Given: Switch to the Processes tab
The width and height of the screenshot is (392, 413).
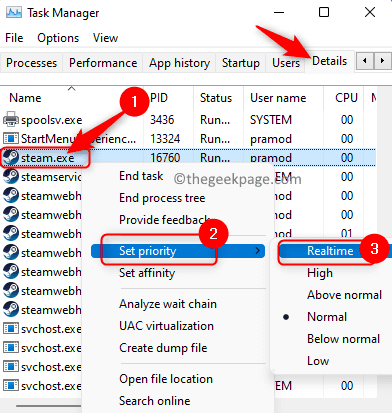Looking at the screenshot, I should pos(31,63).
